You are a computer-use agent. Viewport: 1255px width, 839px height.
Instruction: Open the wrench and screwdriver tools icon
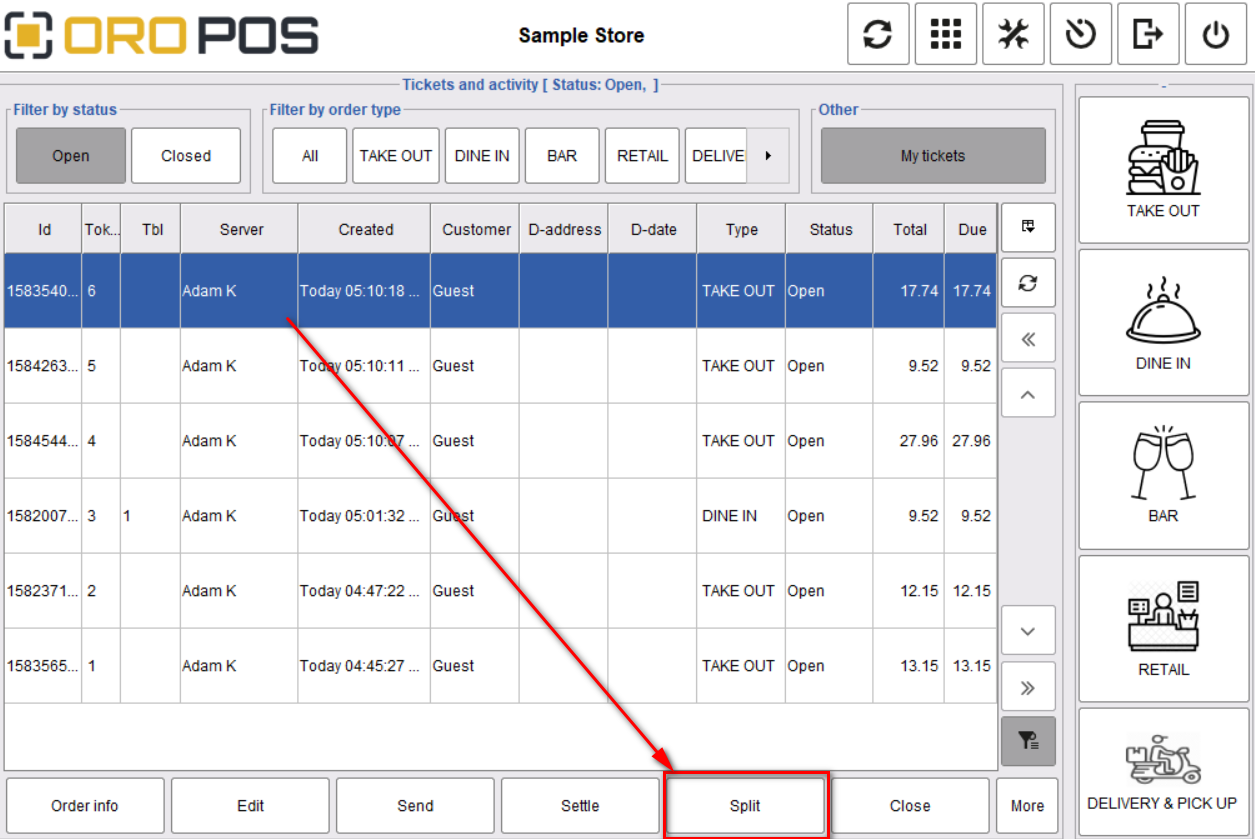coord(1013,35)
